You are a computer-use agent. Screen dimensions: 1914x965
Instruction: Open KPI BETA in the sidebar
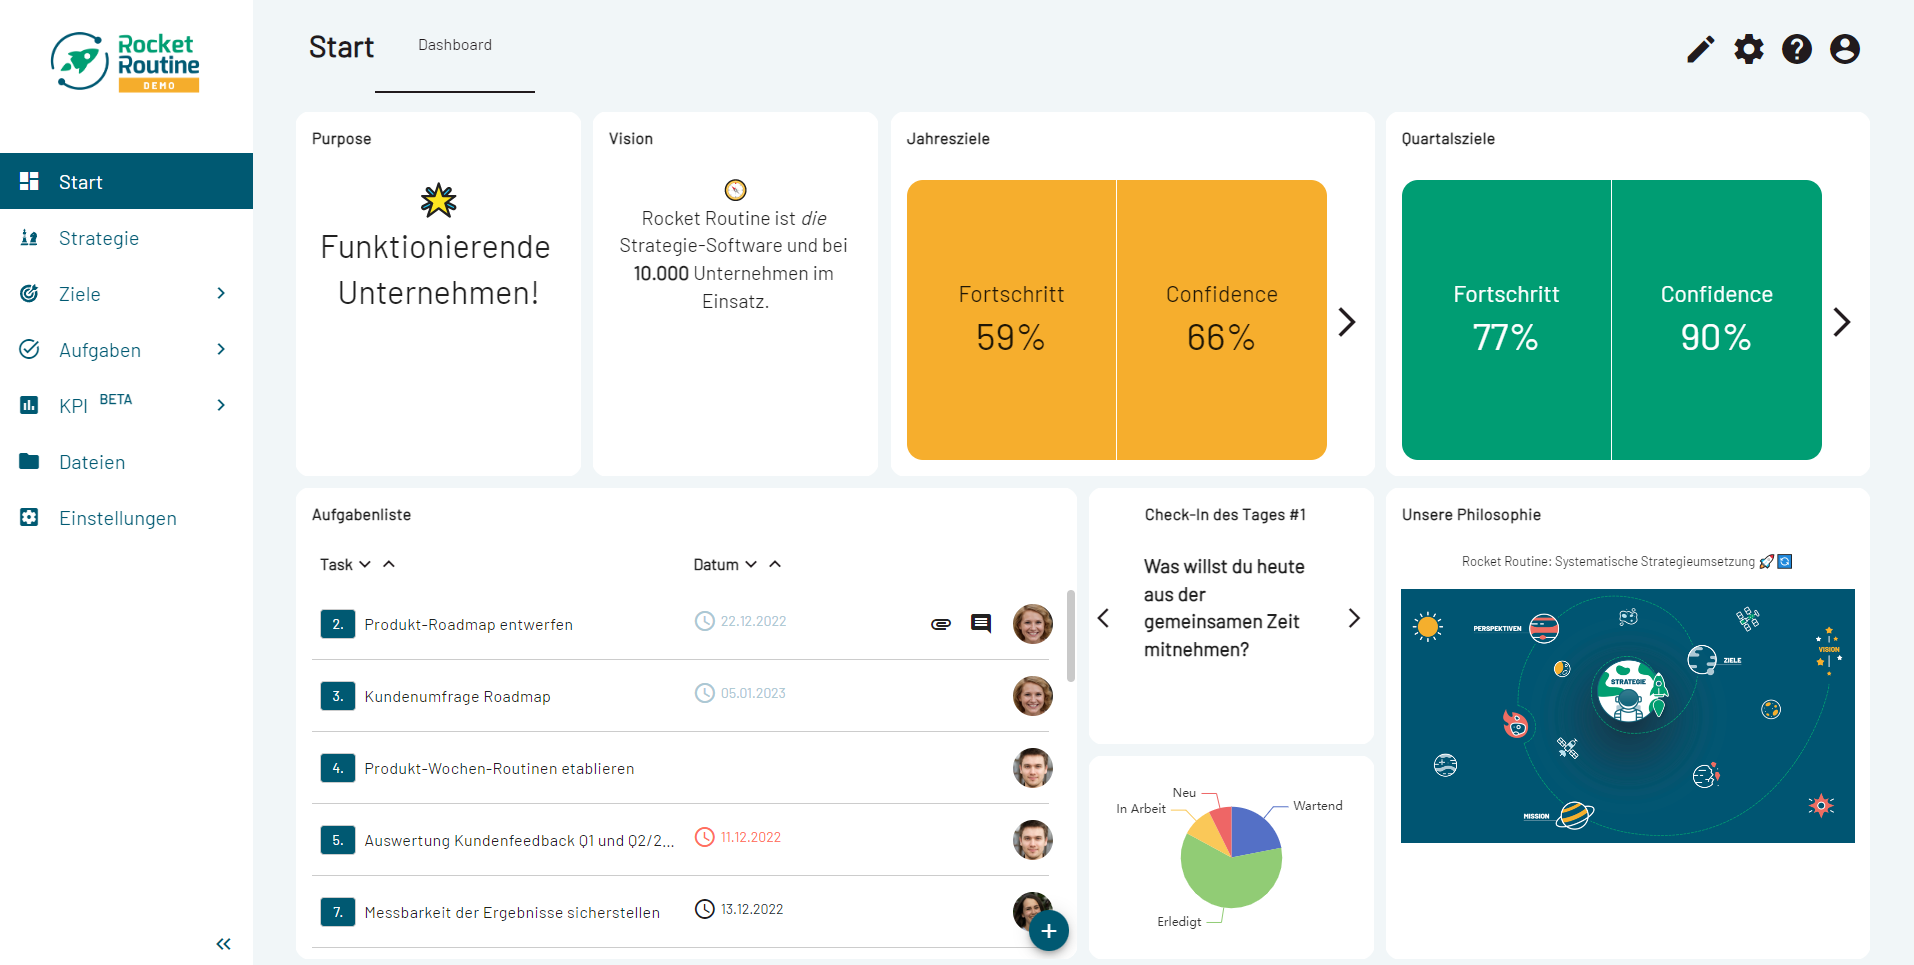pos(126,406)
